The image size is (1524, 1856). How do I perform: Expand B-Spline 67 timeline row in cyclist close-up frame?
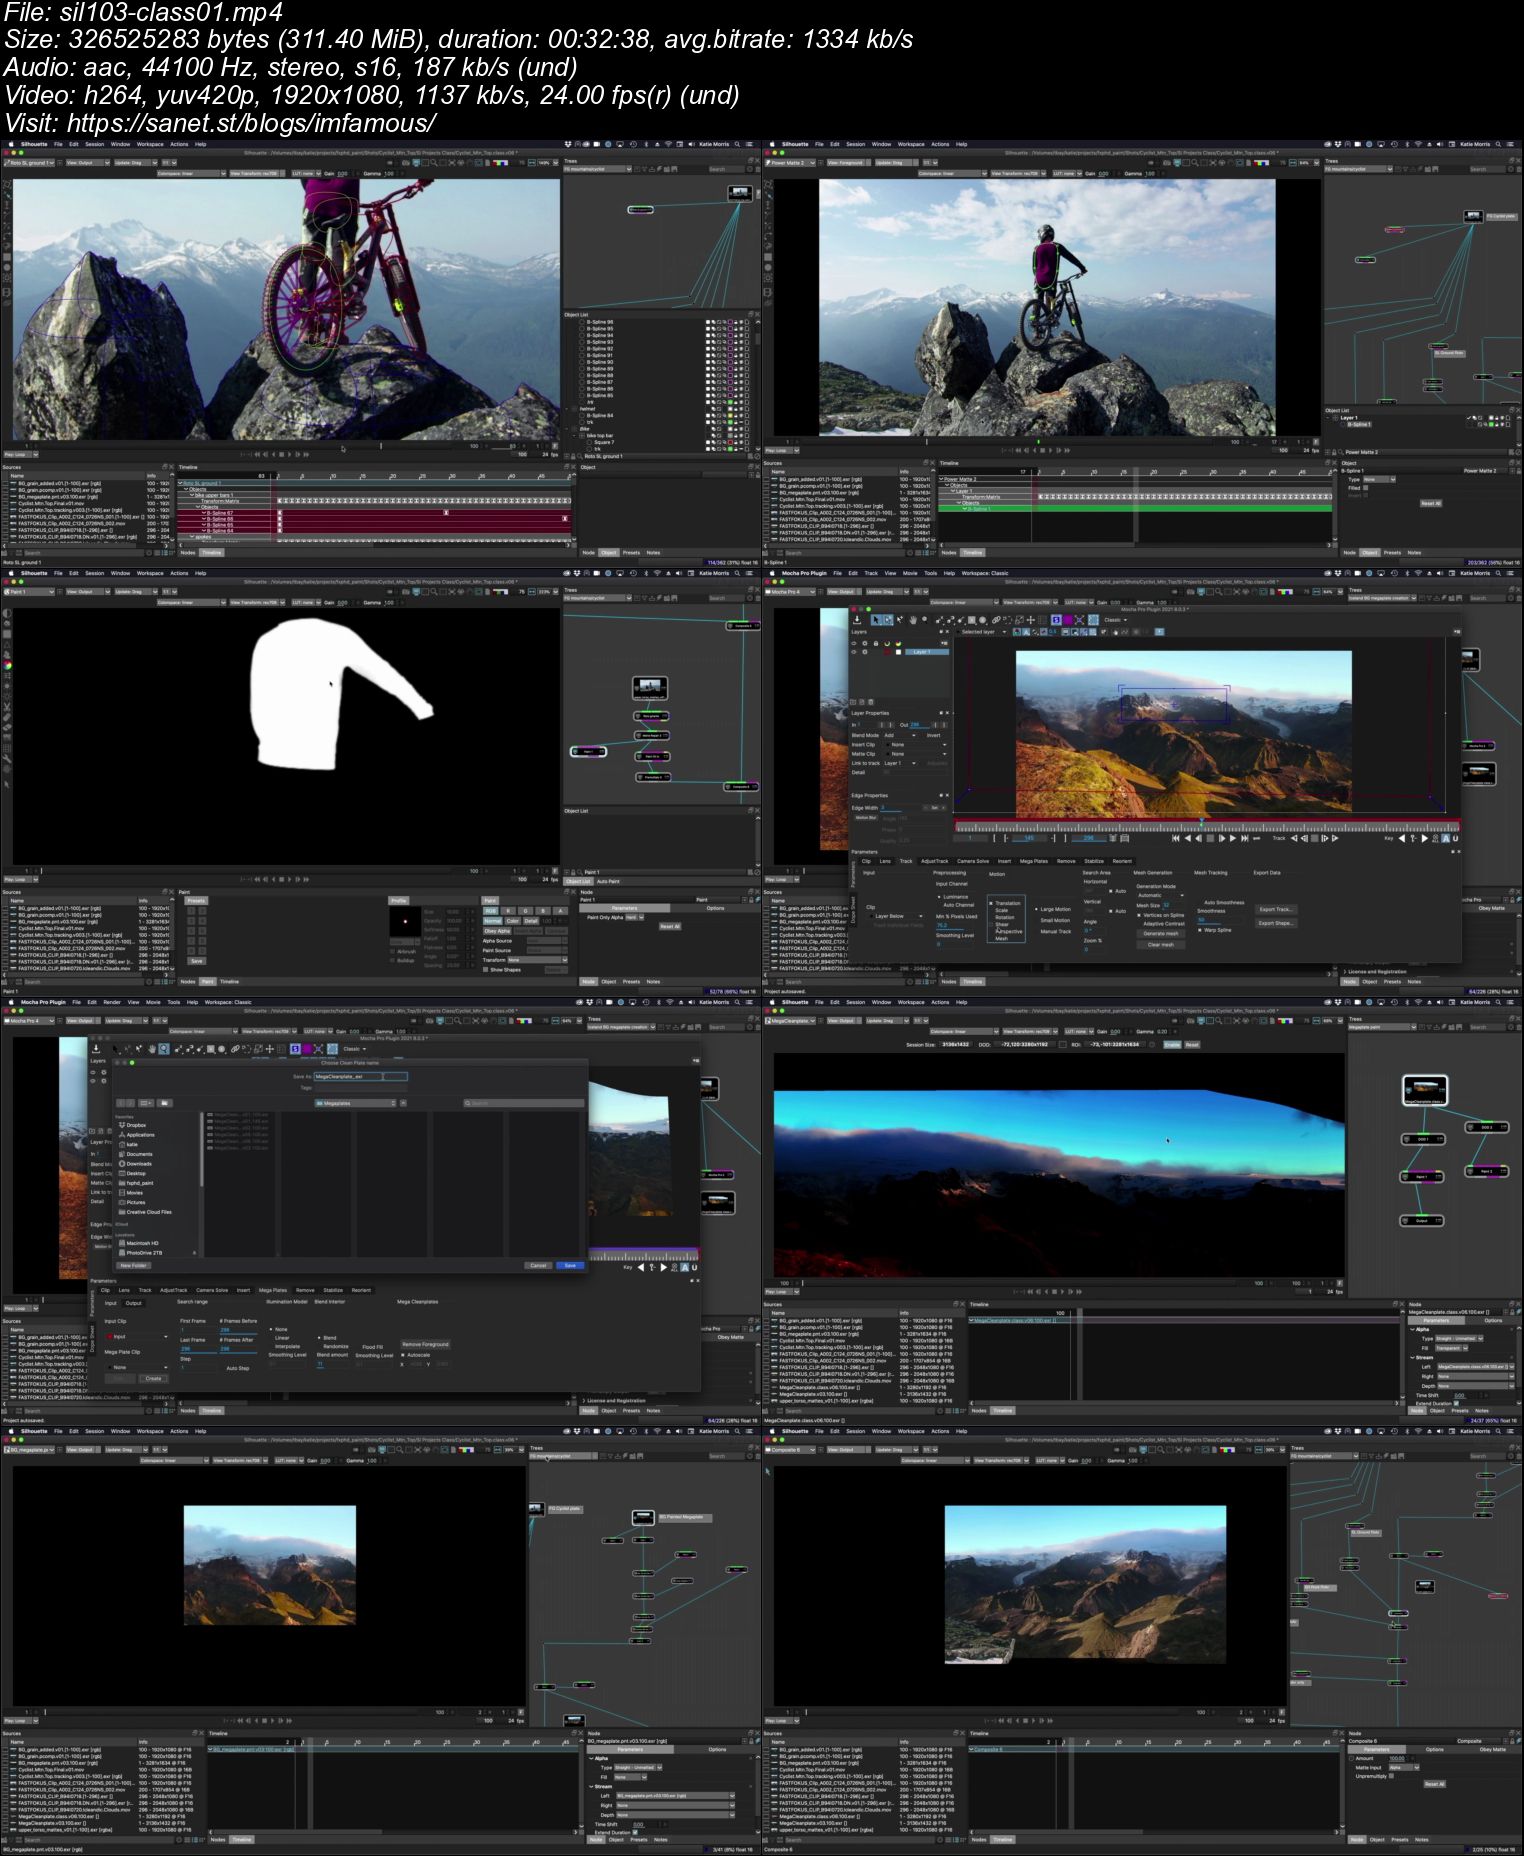point(204,513)
